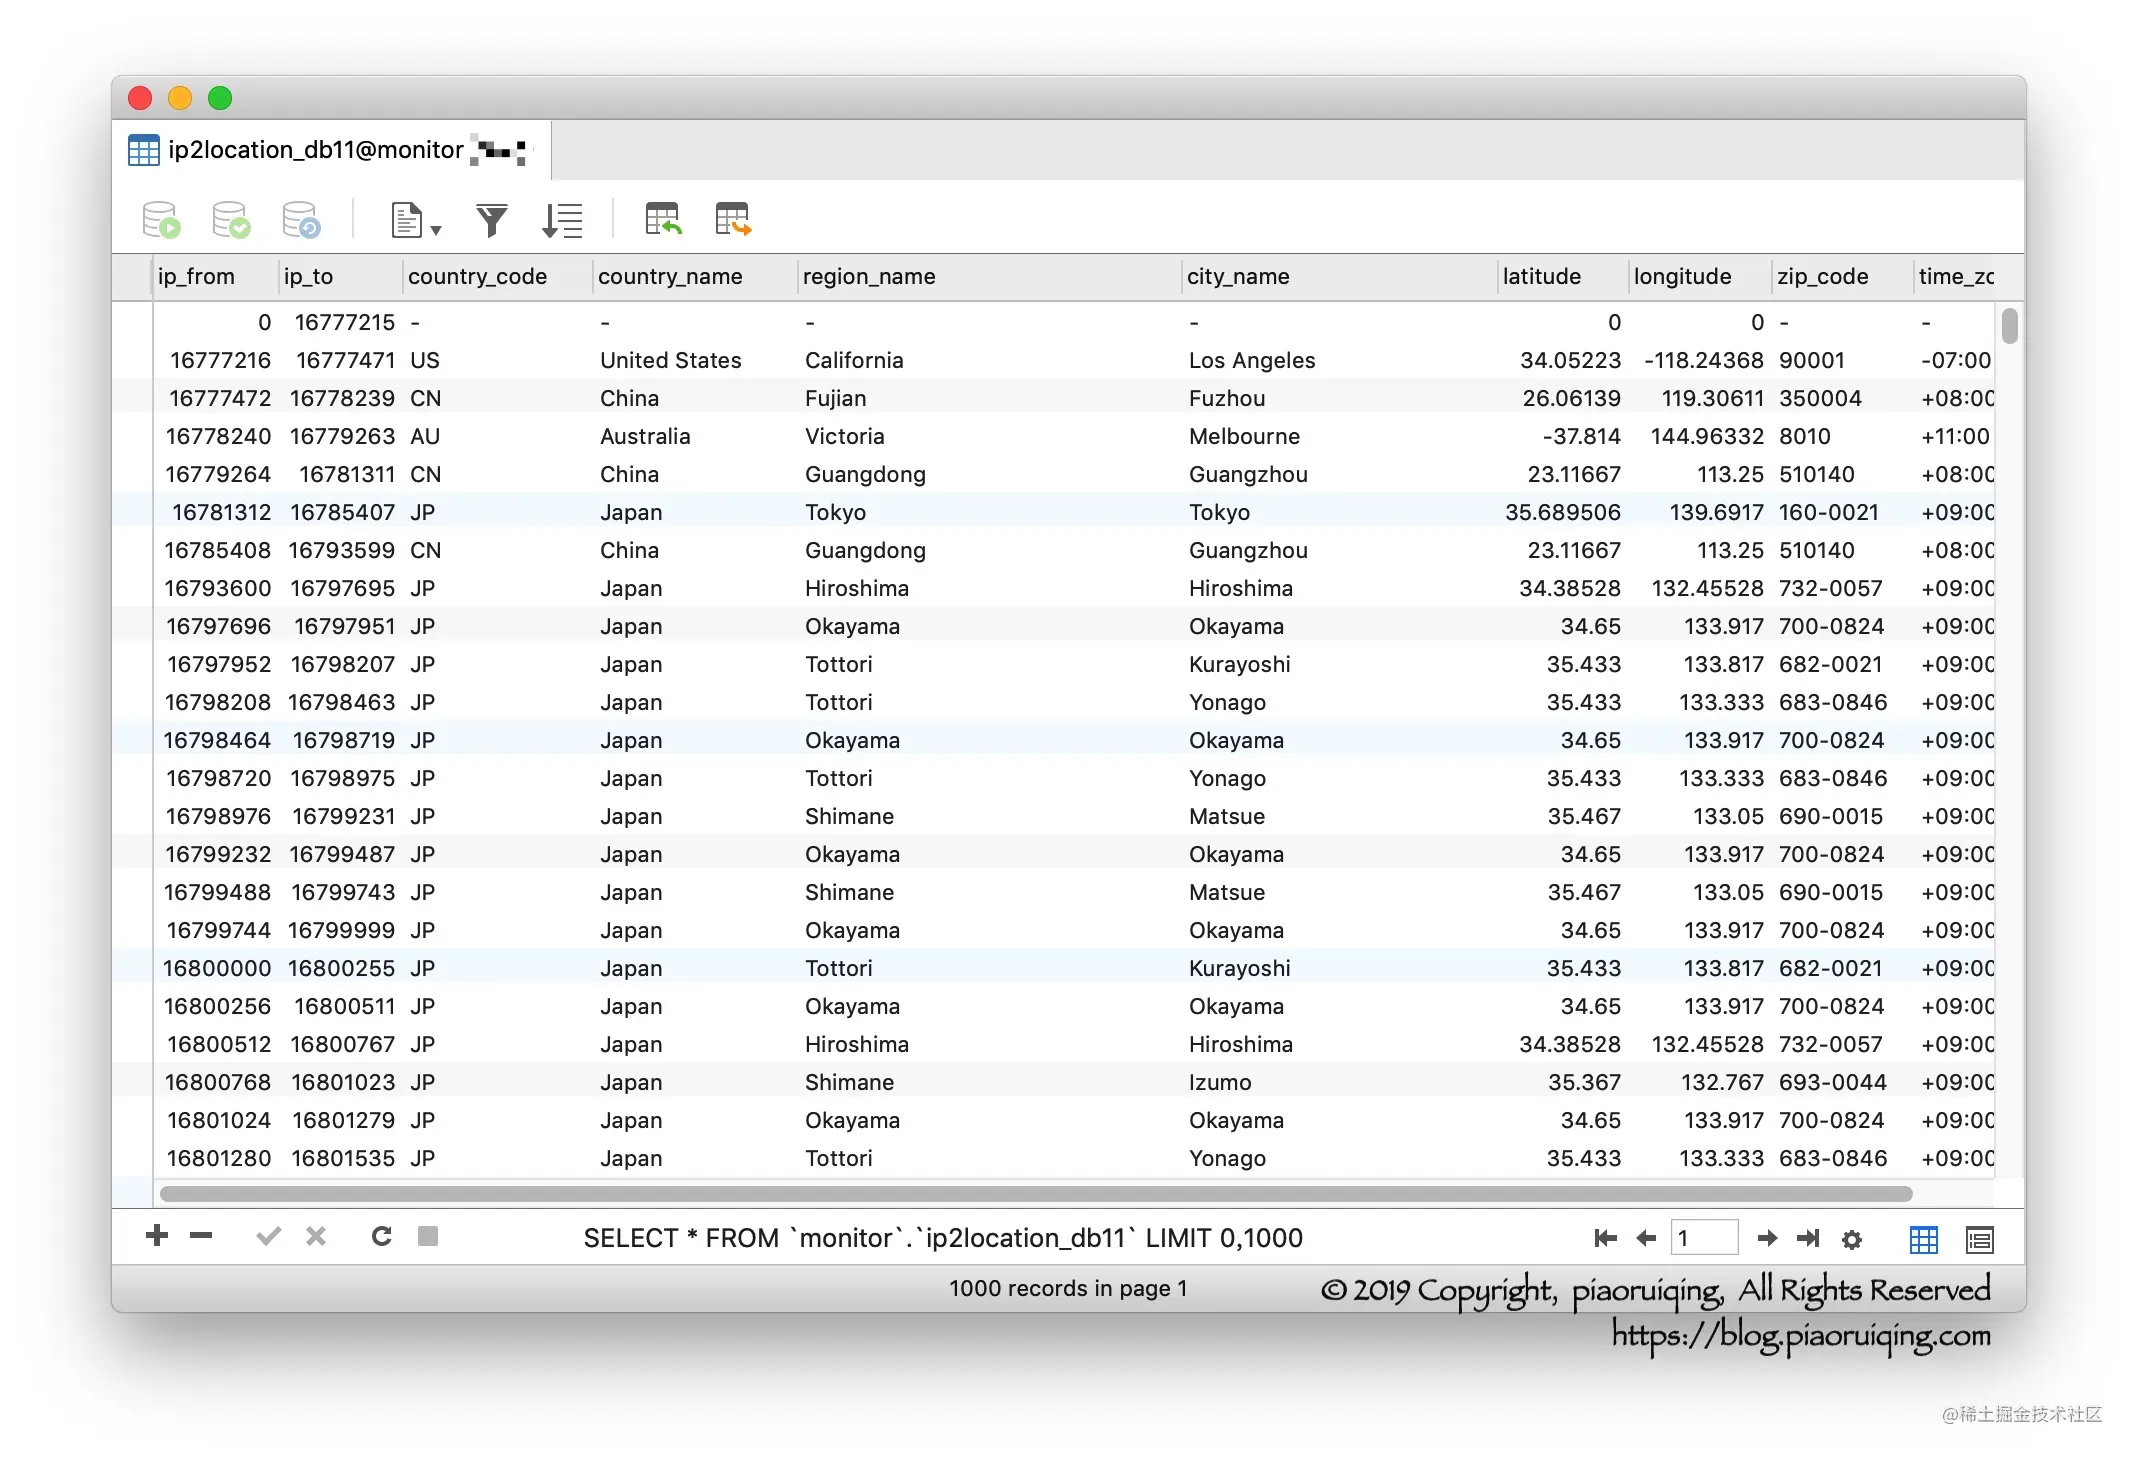Click latitude cell 35.689506
Screen dimensions: 2138x1460
click(1563, 512)
